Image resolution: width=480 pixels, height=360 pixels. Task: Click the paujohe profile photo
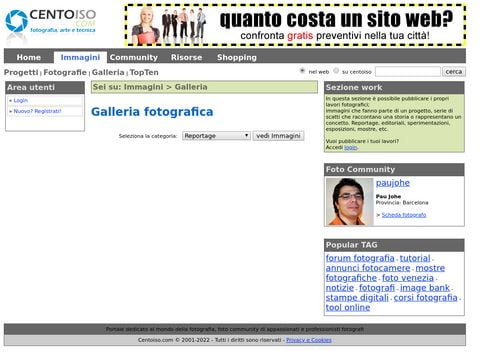(x=349, y=202)
